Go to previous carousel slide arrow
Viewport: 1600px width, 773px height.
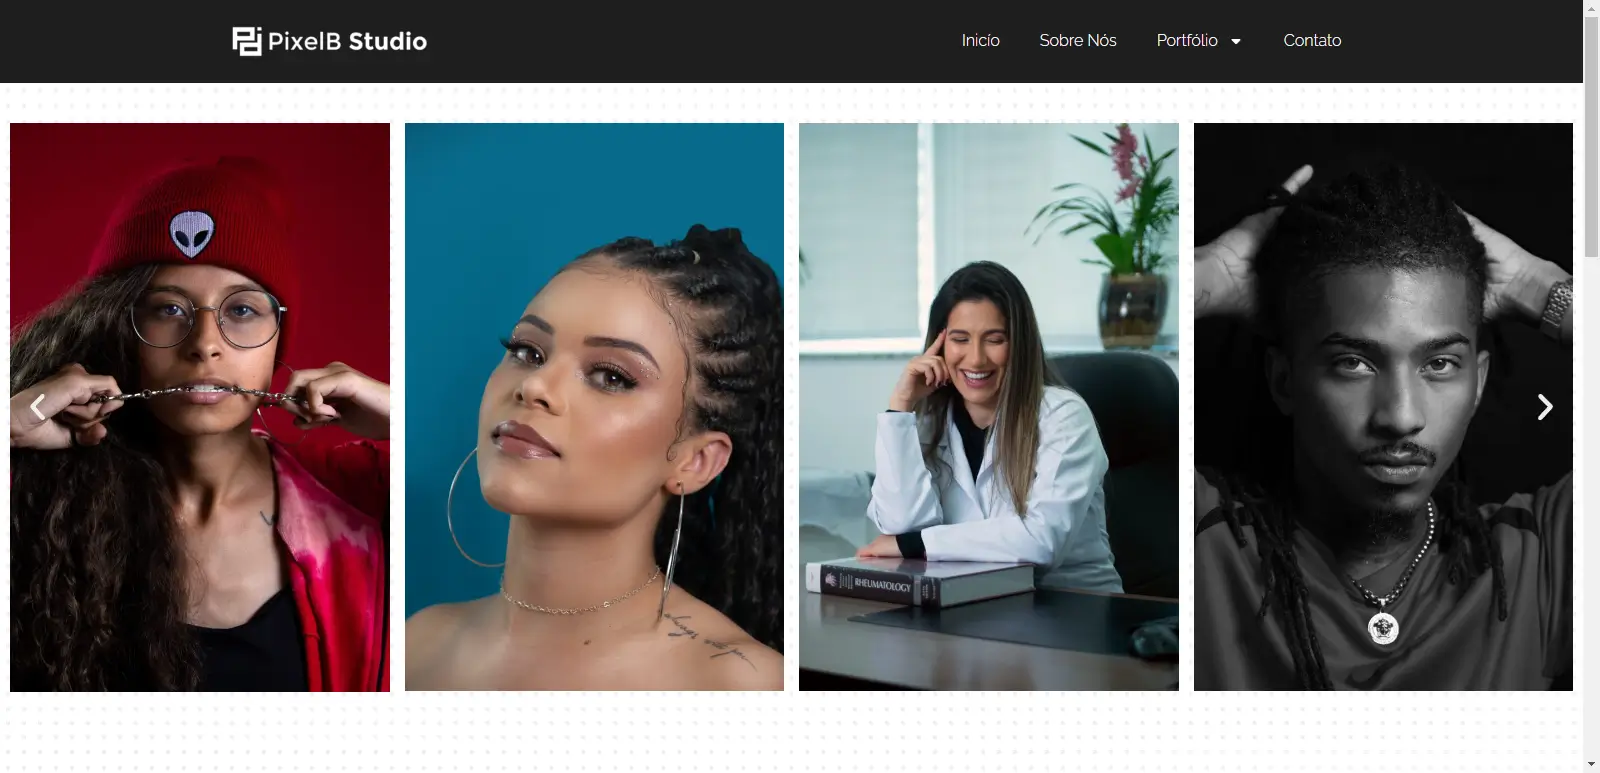[x=38, y=407]
